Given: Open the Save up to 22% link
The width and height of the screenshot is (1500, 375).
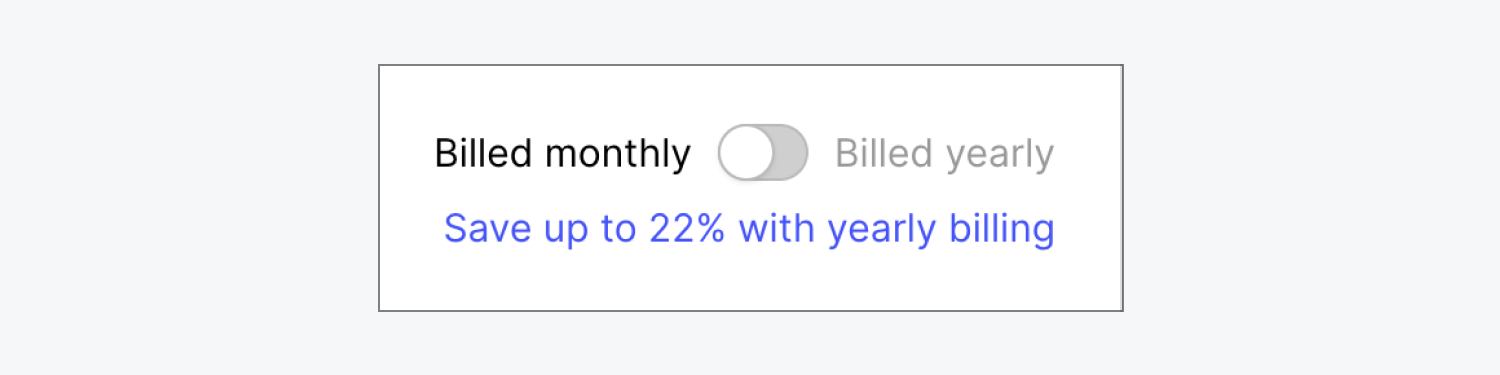Looking at the screenshot, I should (x=749, y=229).
